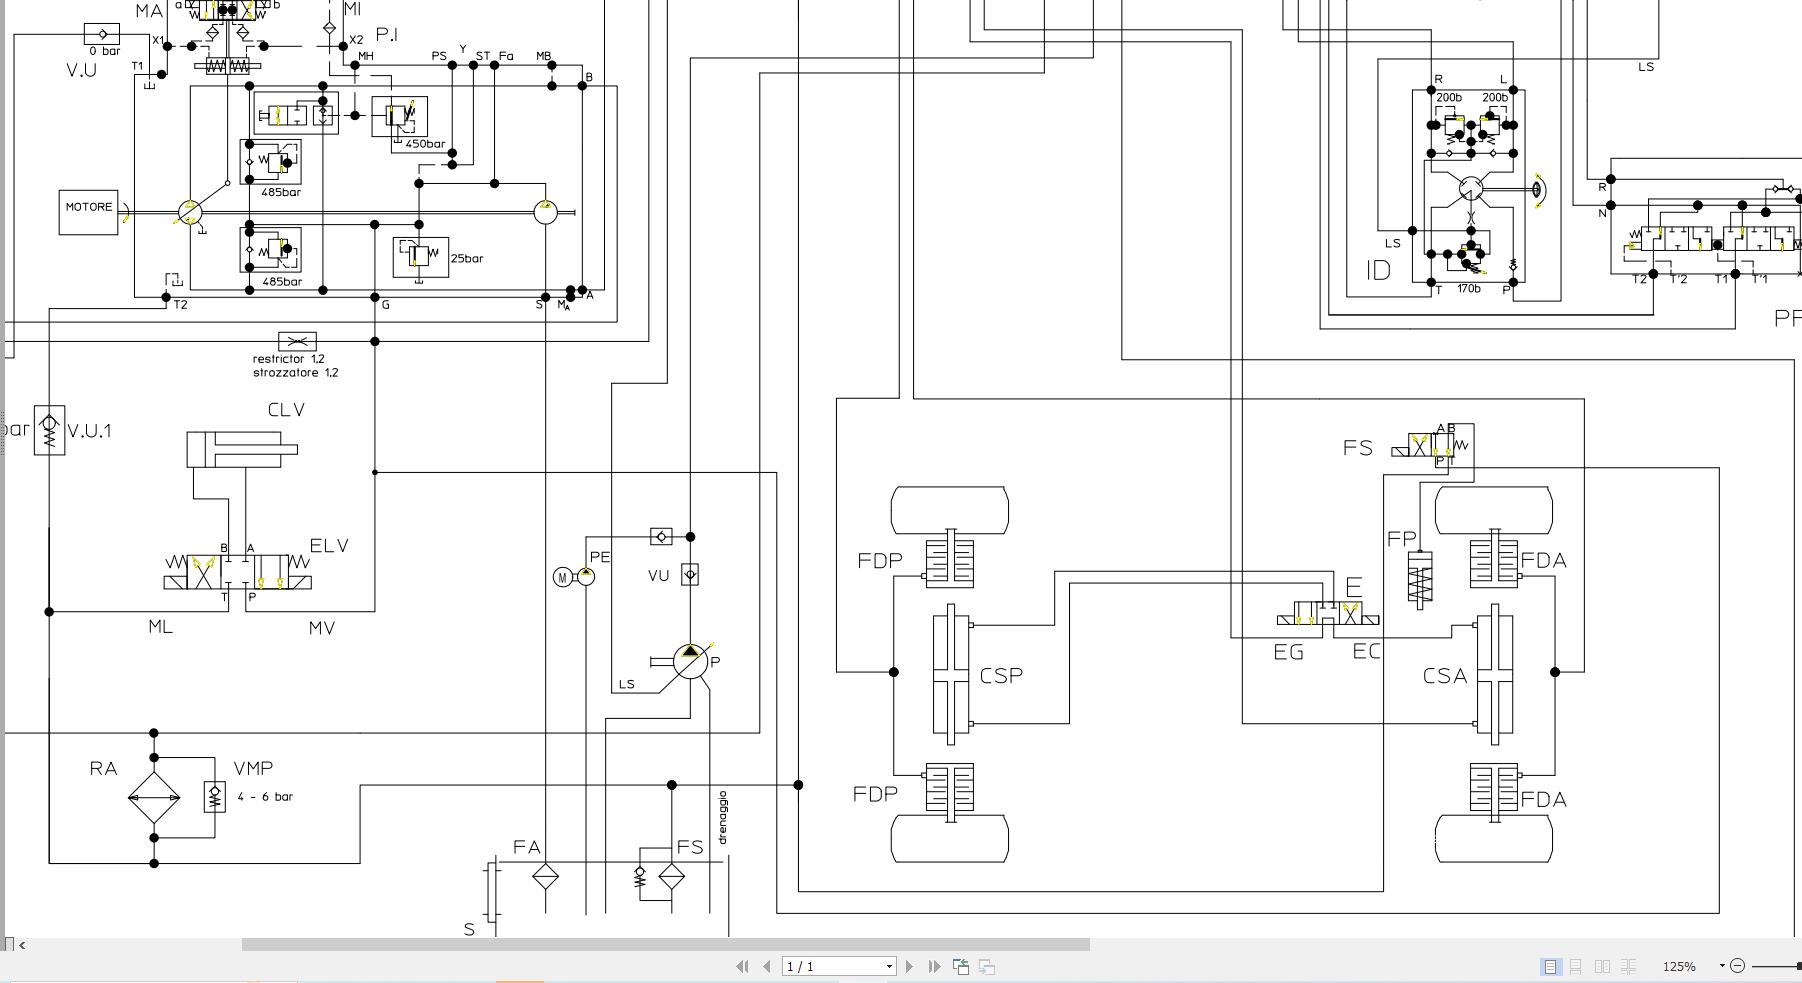This screenshot has width=1802, height=983.
Task: Click the 'MV' port label
Action: 322,628
